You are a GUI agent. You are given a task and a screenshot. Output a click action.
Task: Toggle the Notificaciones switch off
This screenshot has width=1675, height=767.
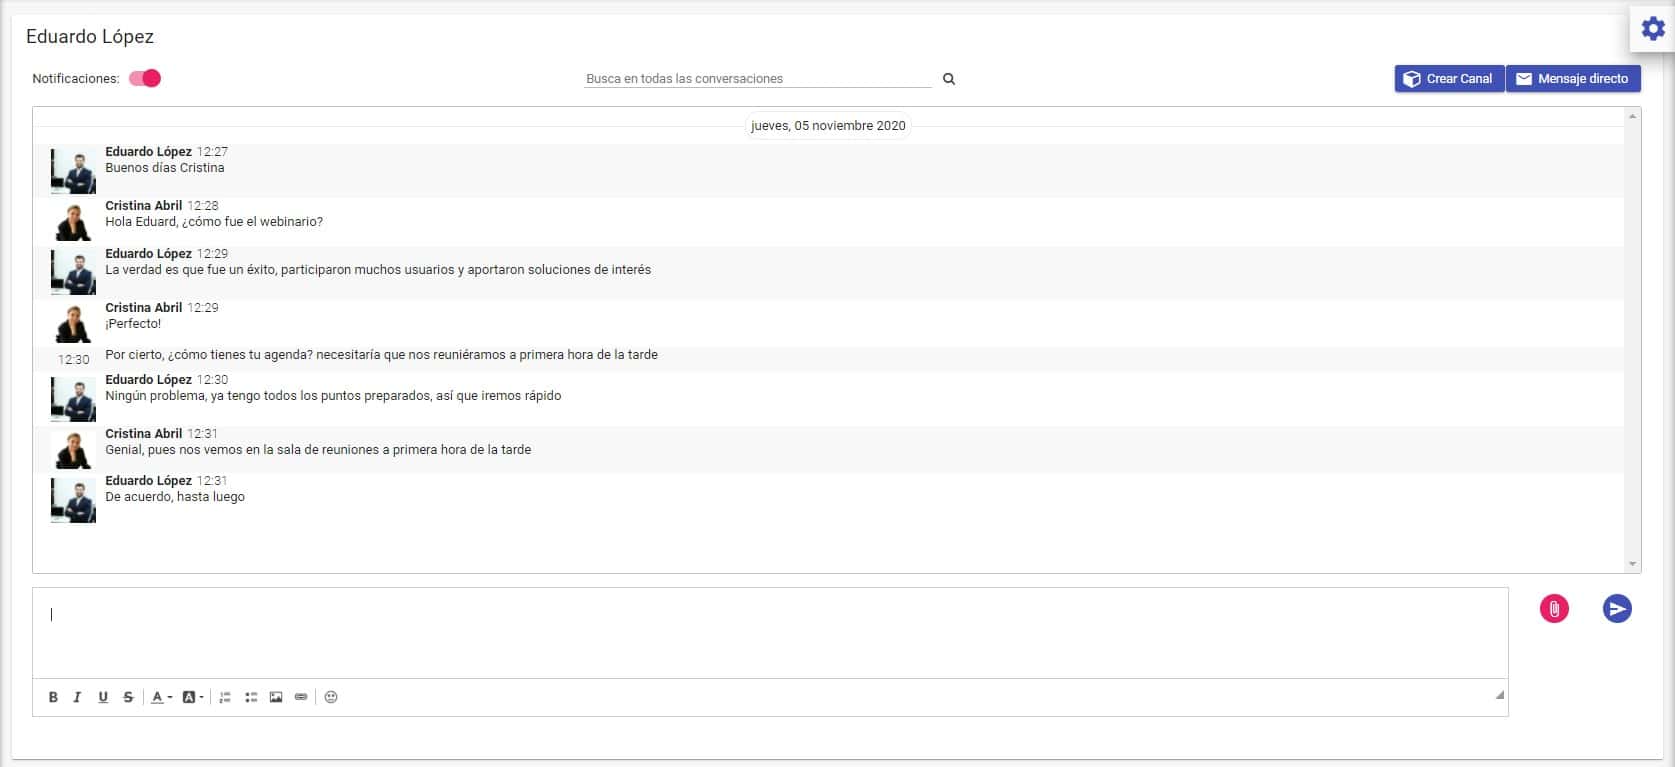[x=145, y=78]
